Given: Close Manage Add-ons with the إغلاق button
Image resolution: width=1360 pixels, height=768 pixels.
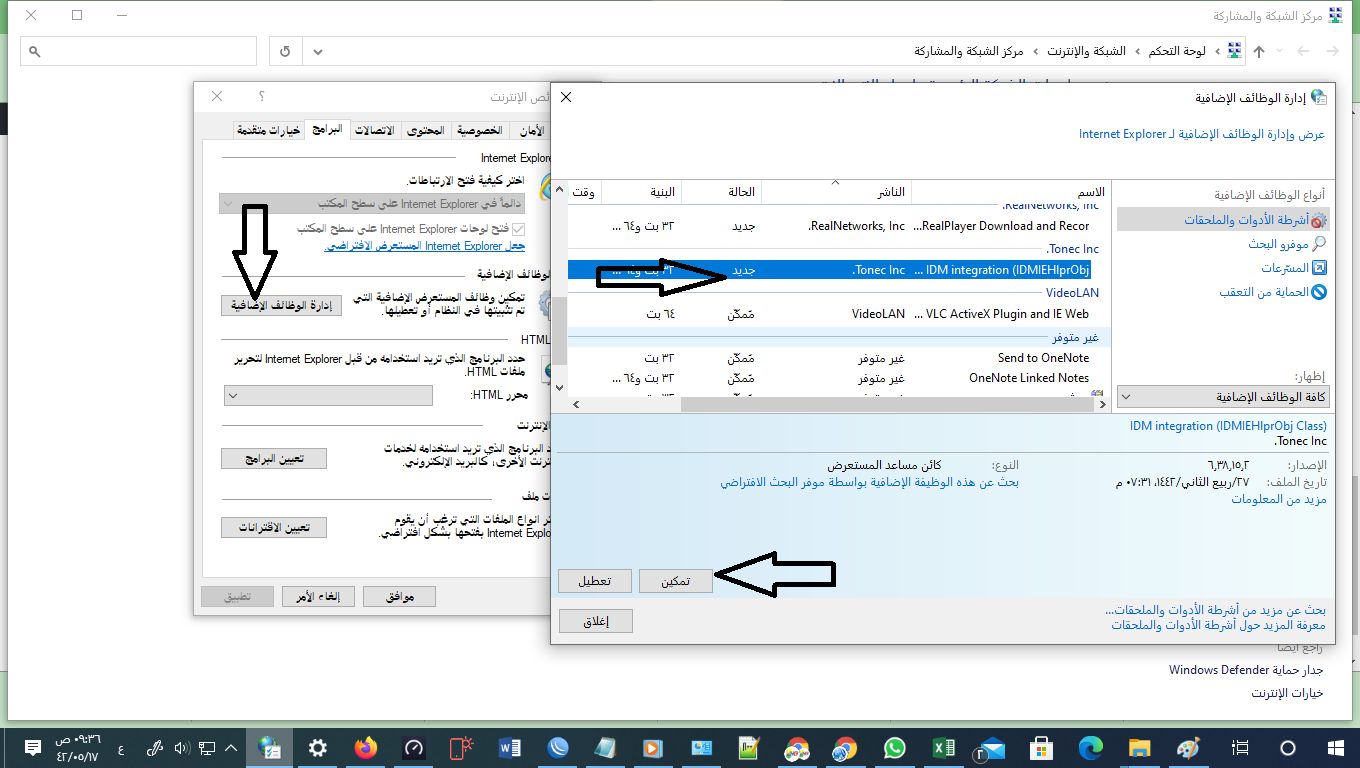Looking at the screenshot, I should [x=595, y=621].
